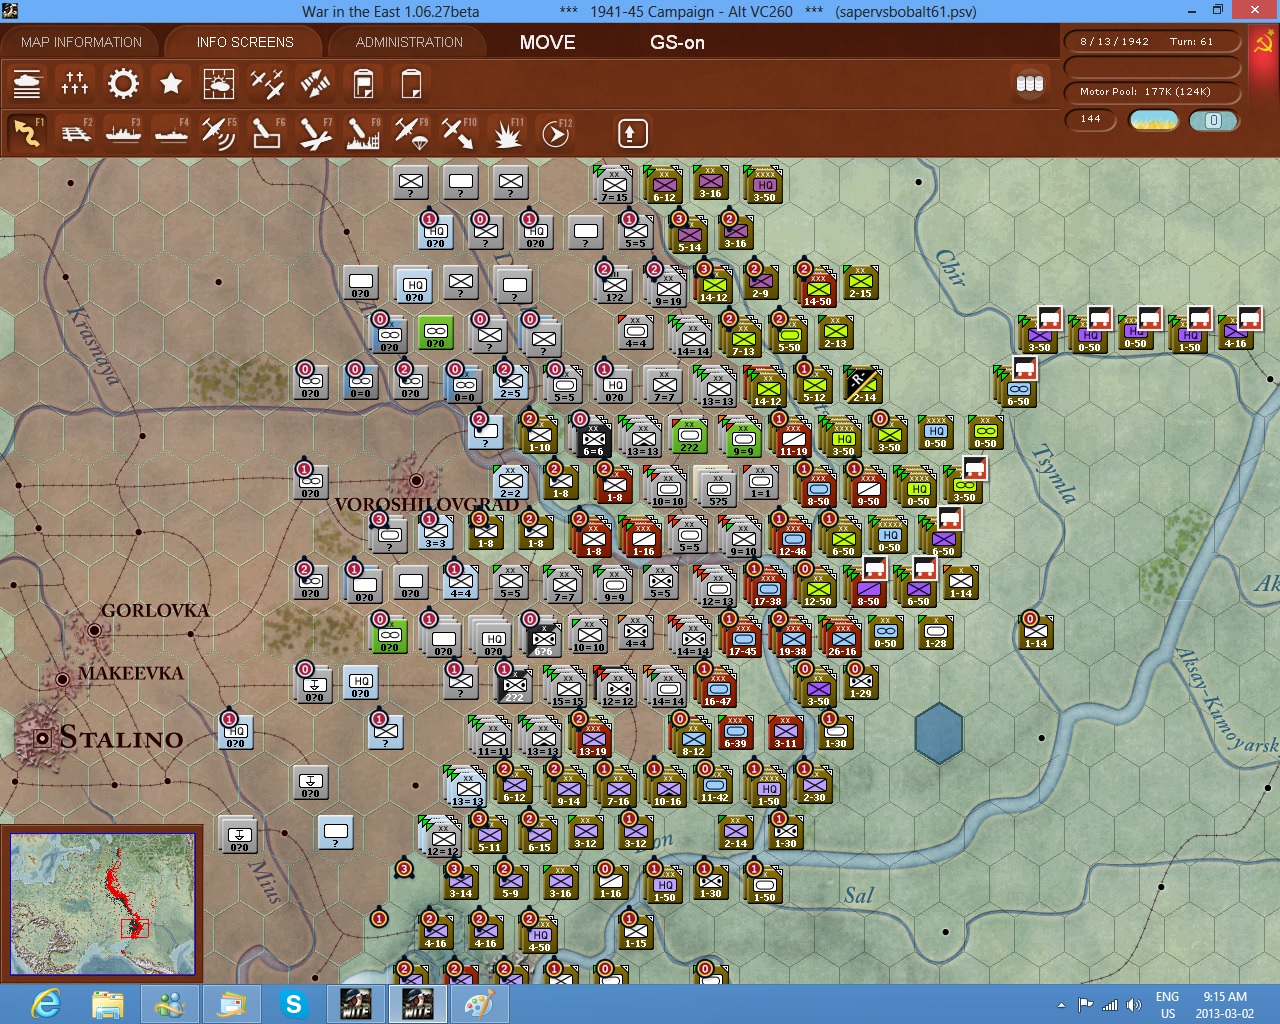Click the Motor Pool 177K readout

coord(1152,92)
